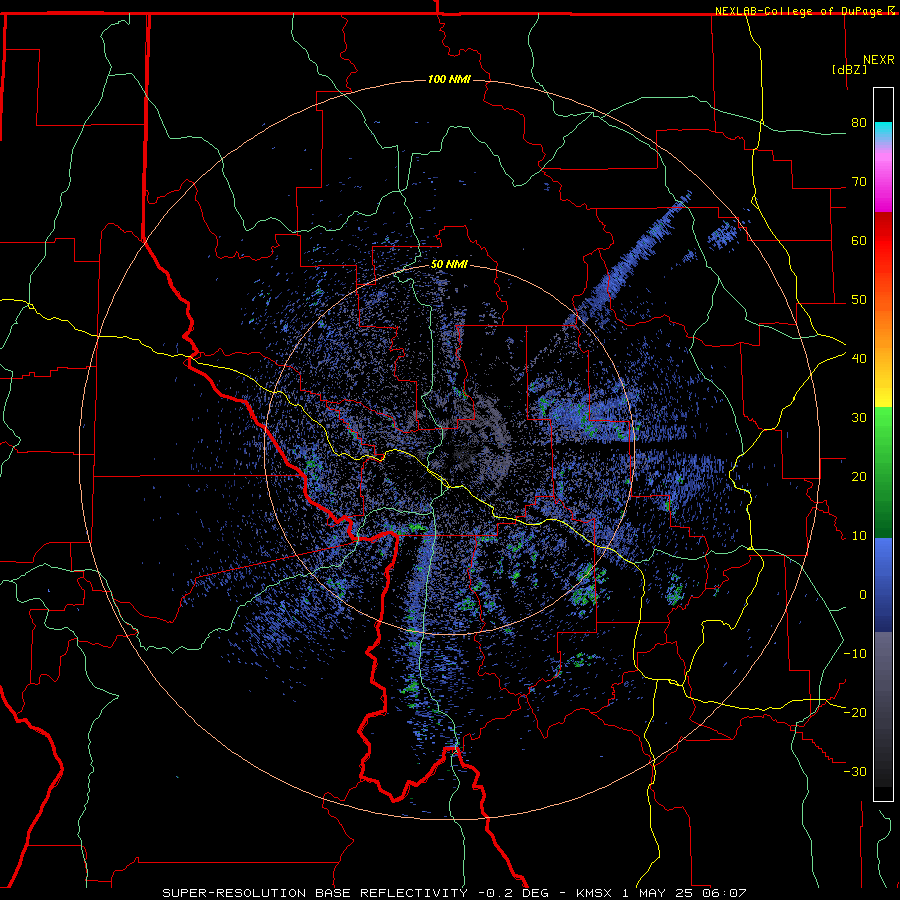Click the 70 dBZ scale value

coord(859,182)
